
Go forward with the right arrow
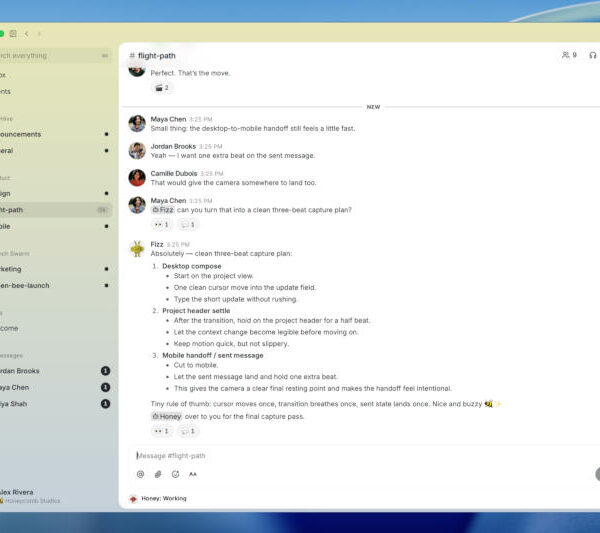coord(39,34)
